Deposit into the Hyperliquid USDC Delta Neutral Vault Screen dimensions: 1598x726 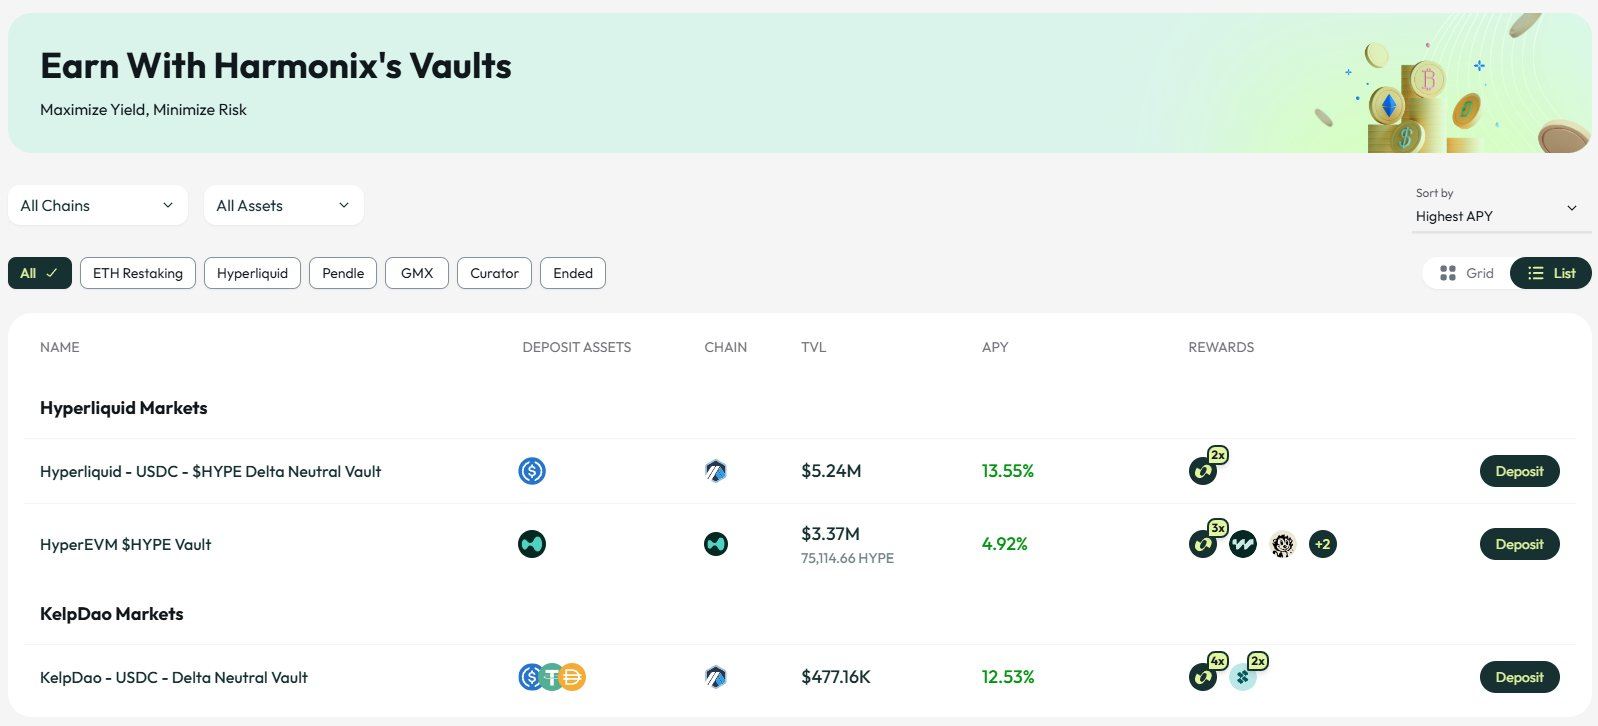1519,471
